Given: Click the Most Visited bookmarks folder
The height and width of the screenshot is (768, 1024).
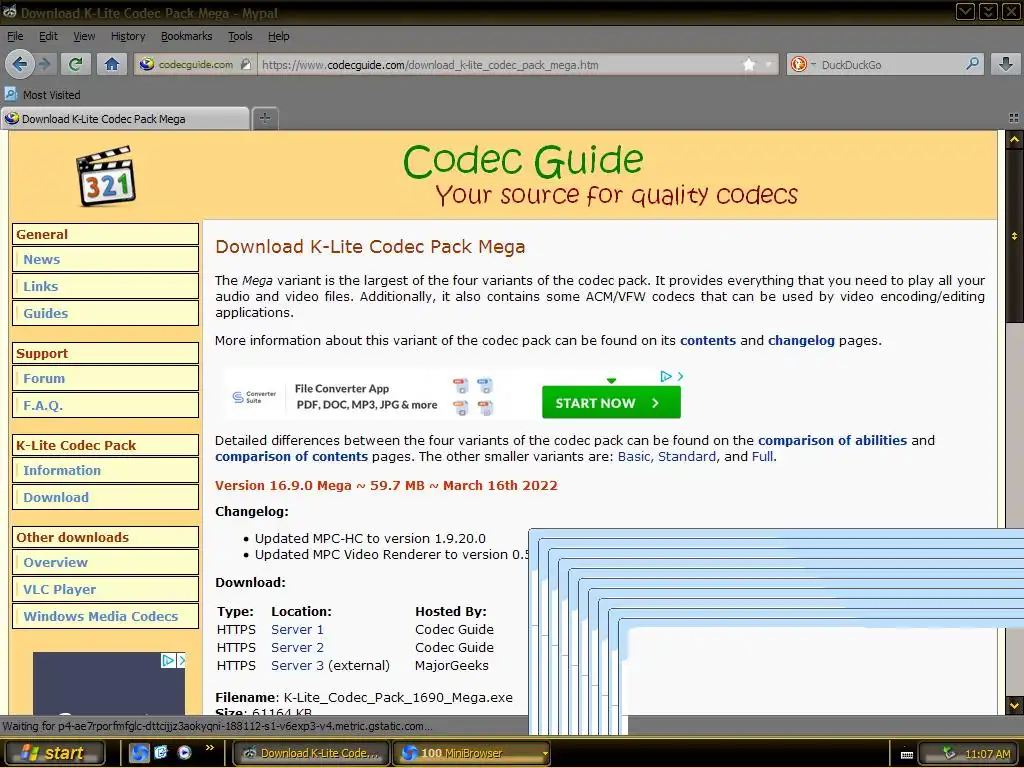Looking at the screenshot, I should (43, 95).
